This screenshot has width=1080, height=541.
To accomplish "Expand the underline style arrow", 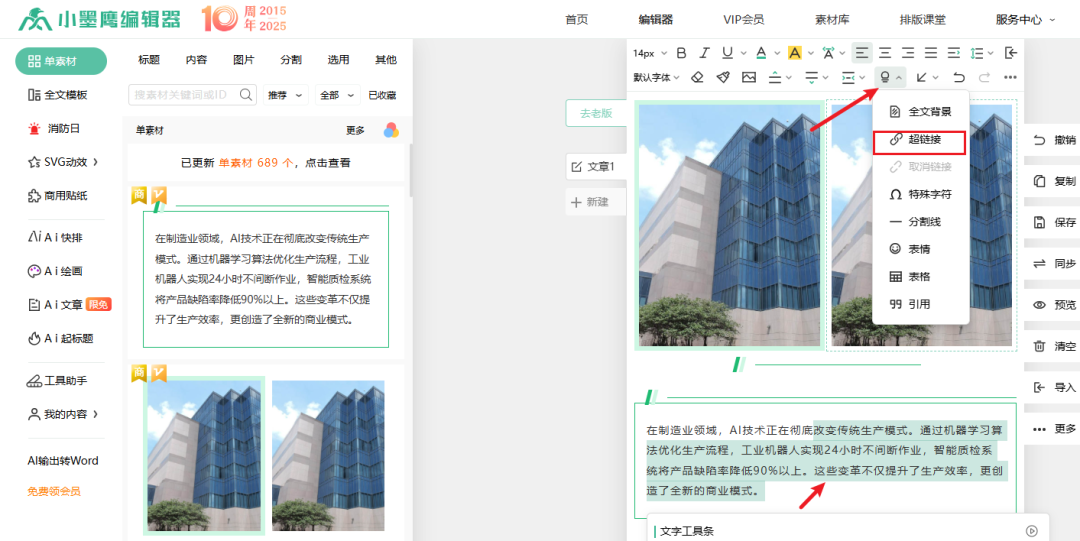I will 744,53.
